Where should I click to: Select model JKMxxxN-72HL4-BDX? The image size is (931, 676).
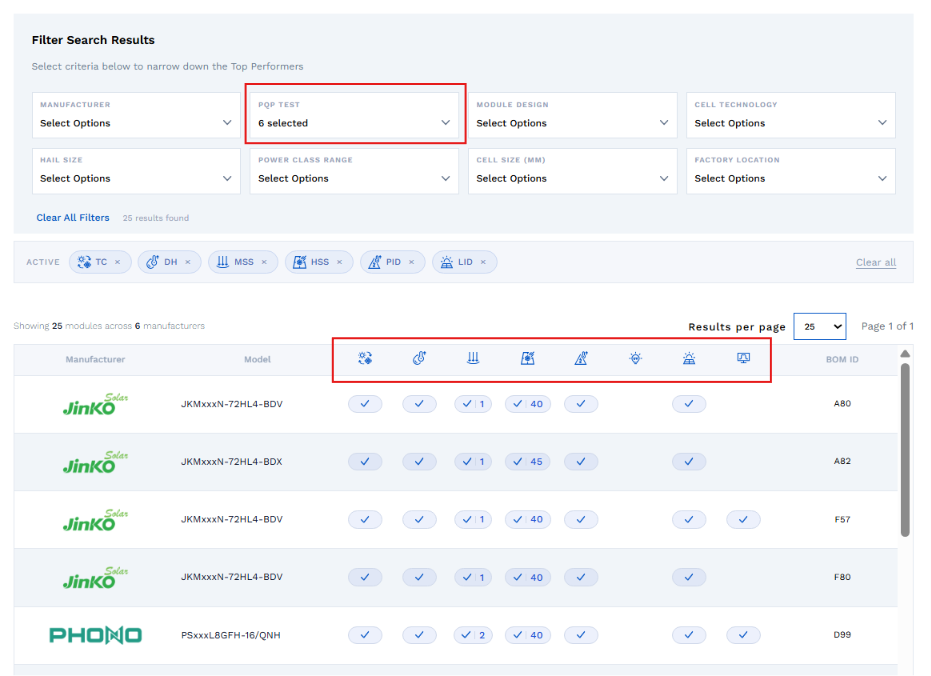coord(232,462)
